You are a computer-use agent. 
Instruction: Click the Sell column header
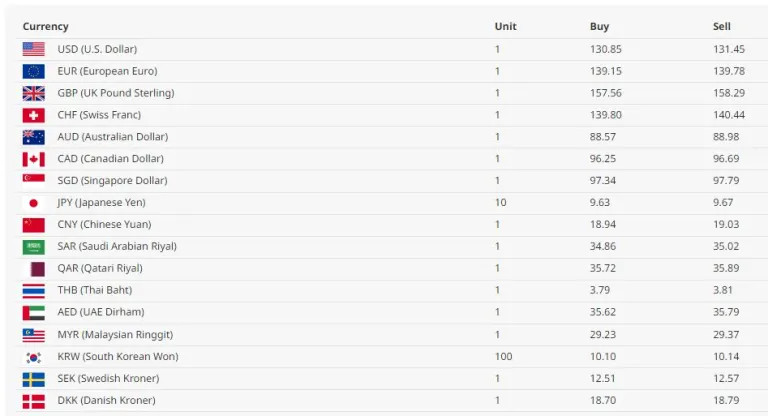click(x=721, y=26)
